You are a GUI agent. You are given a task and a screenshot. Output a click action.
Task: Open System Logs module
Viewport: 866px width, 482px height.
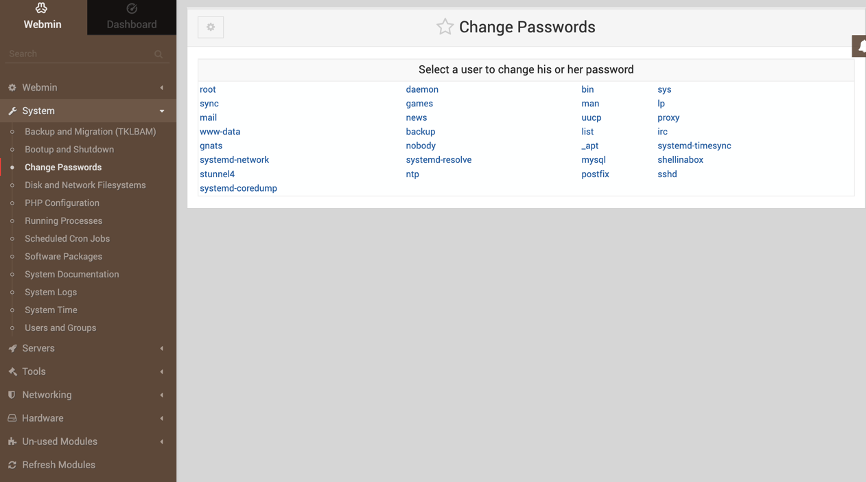[x=51, y=292]
